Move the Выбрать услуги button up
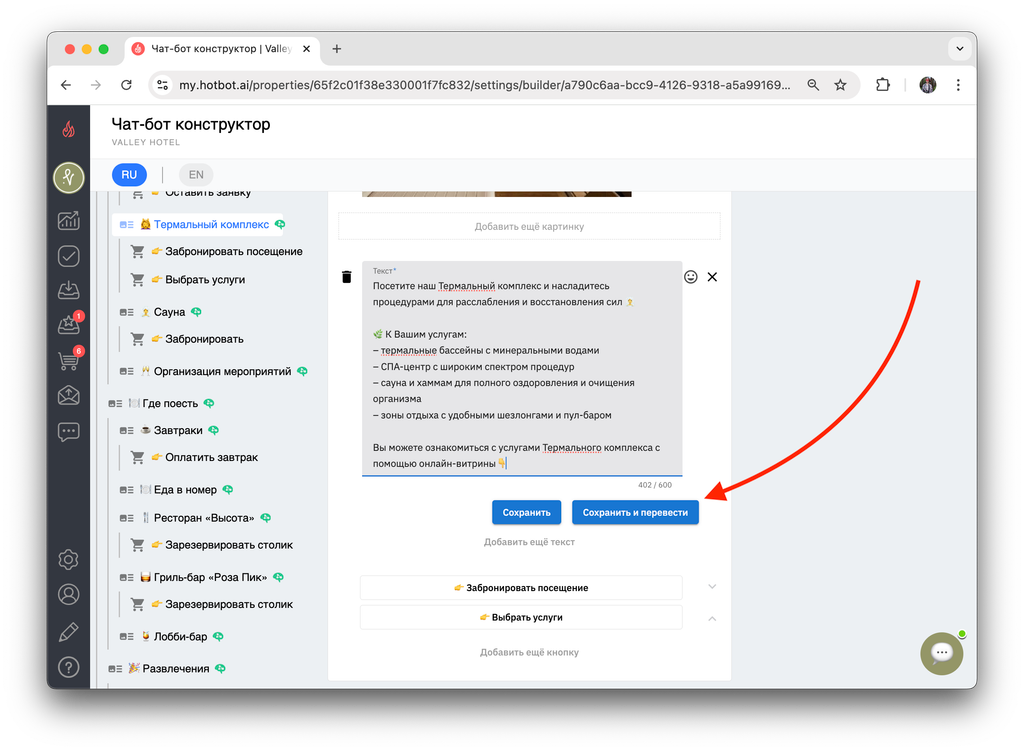The height and width of the screenshot is (751, 1024). (712, 618)
